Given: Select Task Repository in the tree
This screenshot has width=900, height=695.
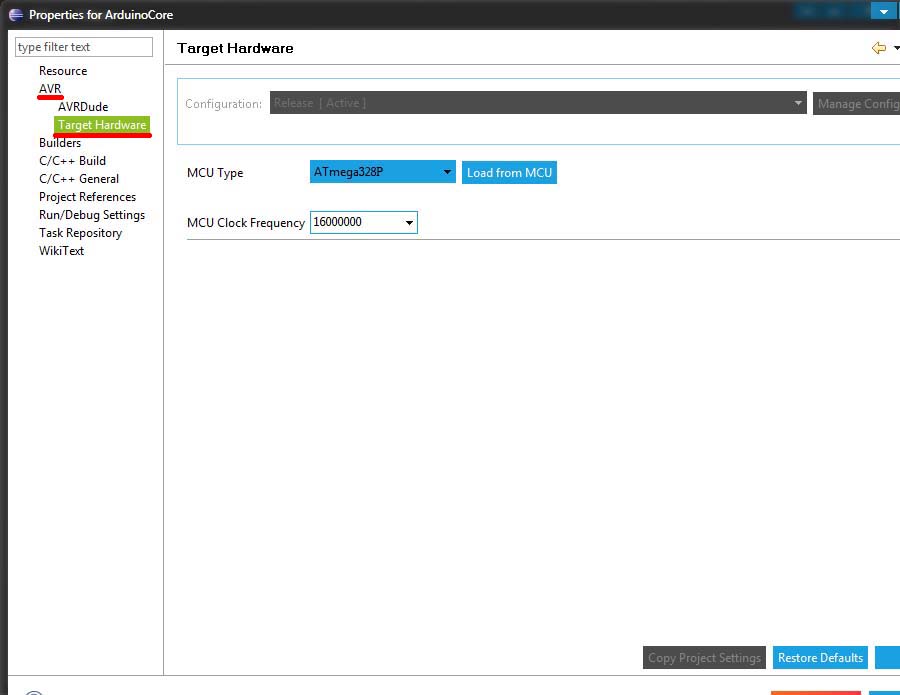Looking at the screenshot, I should 80,232.
